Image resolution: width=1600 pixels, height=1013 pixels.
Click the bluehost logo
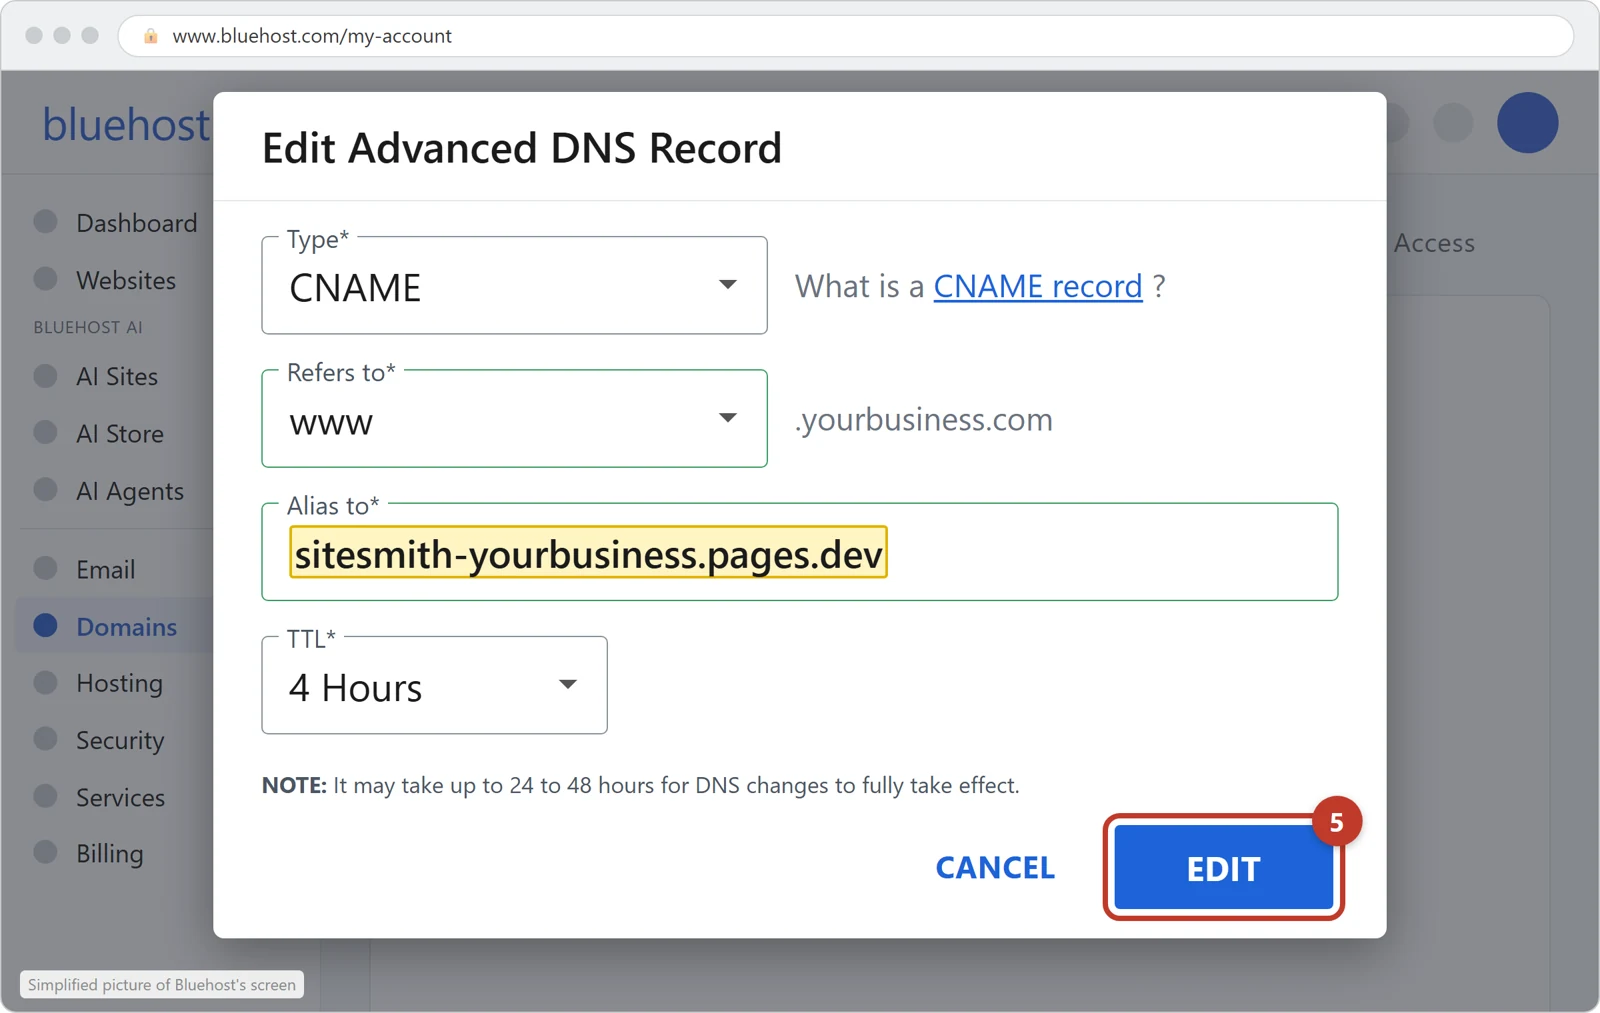pyautogui.click(x=126, y=125)
